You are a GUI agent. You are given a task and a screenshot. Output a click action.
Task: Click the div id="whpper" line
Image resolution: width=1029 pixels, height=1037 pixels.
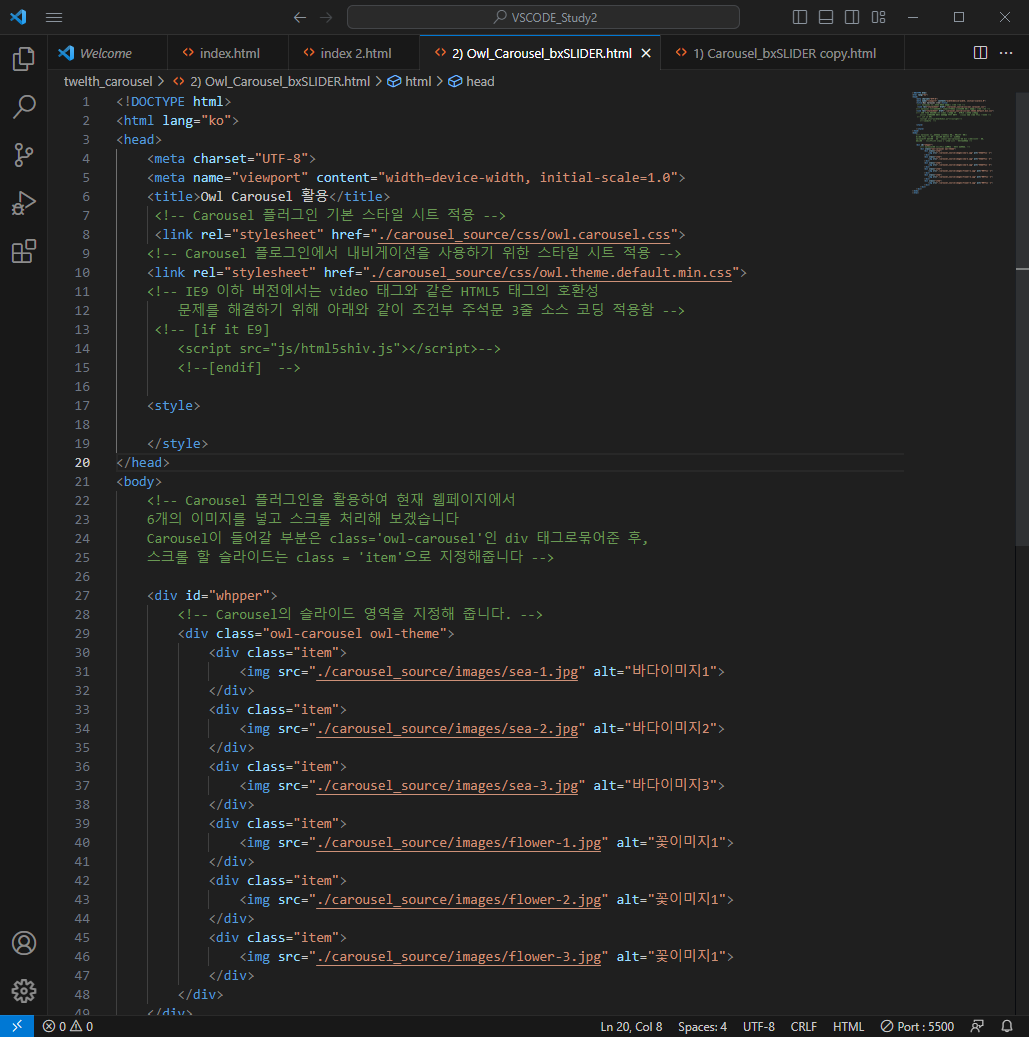click(212, 596)
